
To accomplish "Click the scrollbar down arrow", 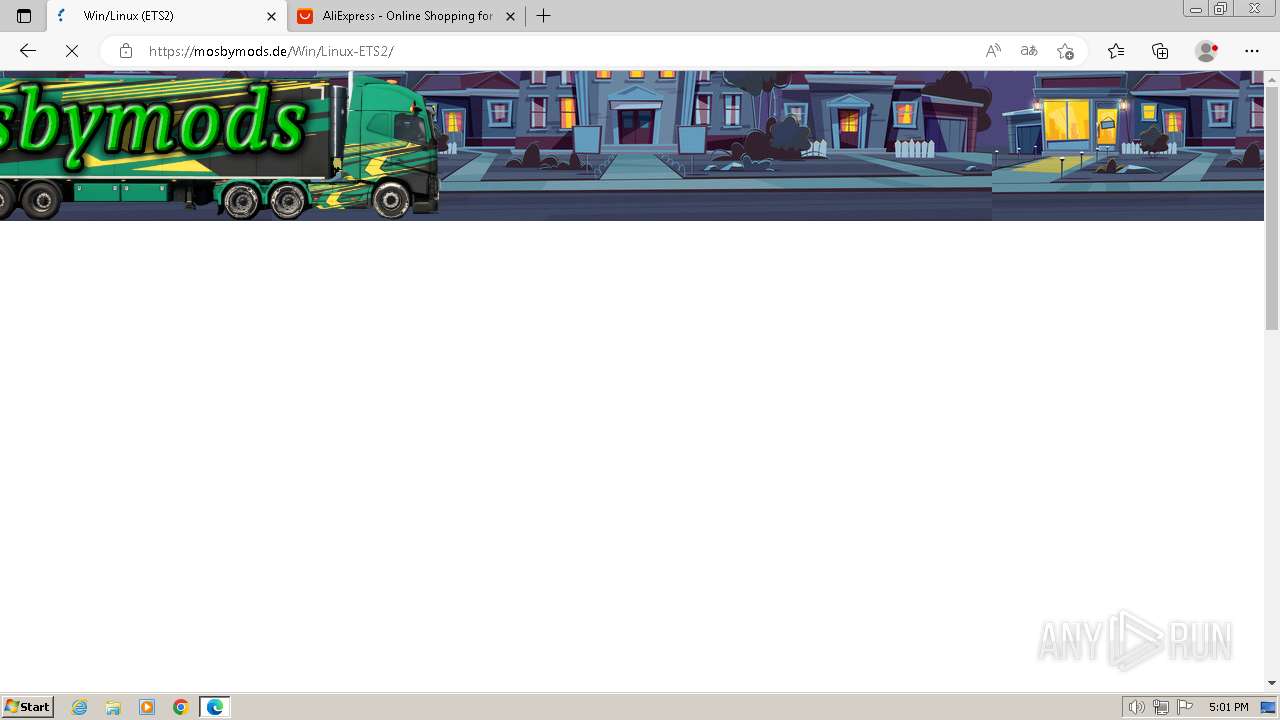I will tap(1272, 683).
